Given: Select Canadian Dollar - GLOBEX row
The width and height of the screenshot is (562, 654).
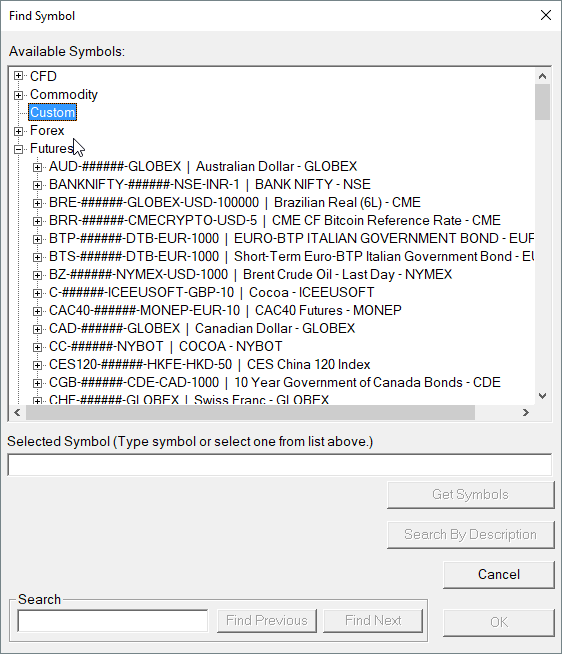Looking at the screenshot, I should tap(202, 328).
